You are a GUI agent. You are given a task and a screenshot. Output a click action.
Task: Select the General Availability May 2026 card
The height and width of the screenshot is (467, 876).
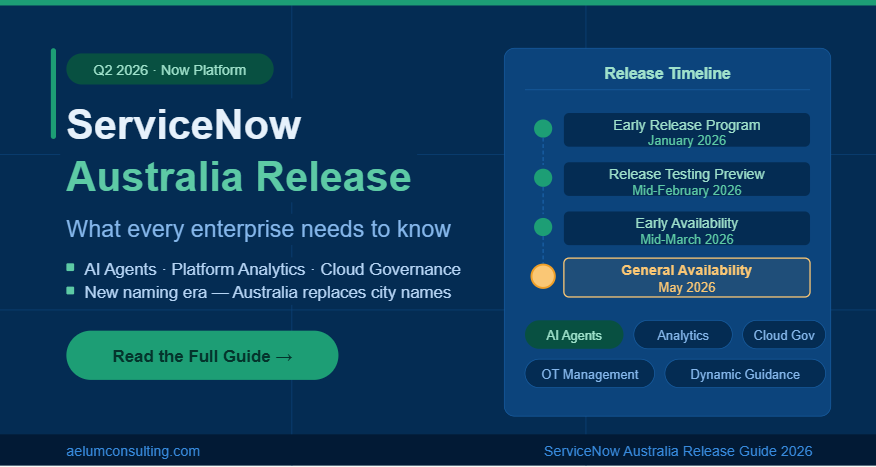687,278
